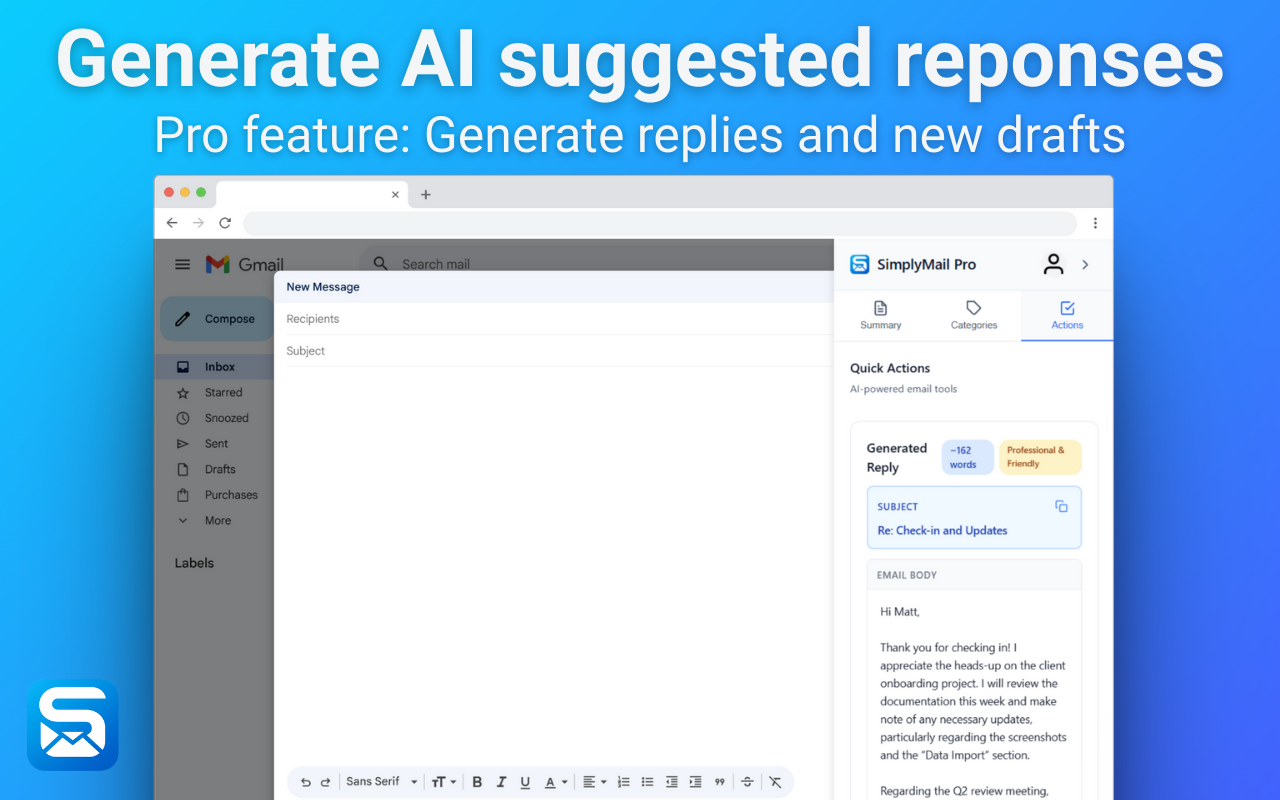This screenshot has width=1280, height=800.
Task: Toggle bold formatting
Action: 477,782
